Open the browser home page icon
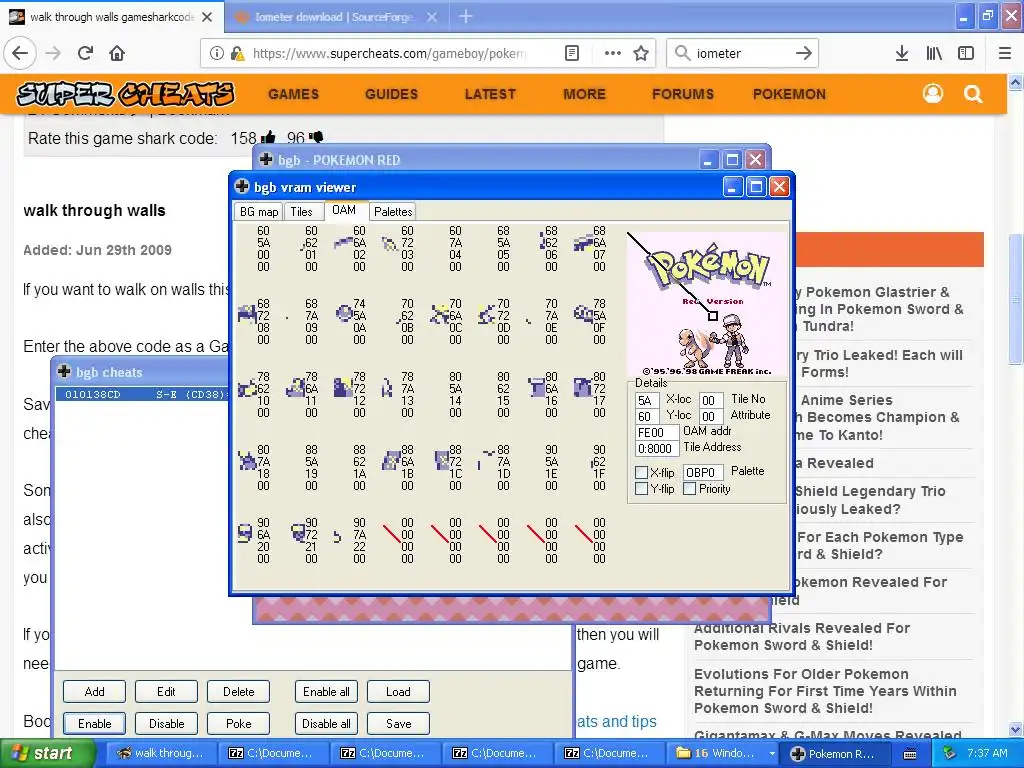This screenshot has width=1024, height=768. 117,53
